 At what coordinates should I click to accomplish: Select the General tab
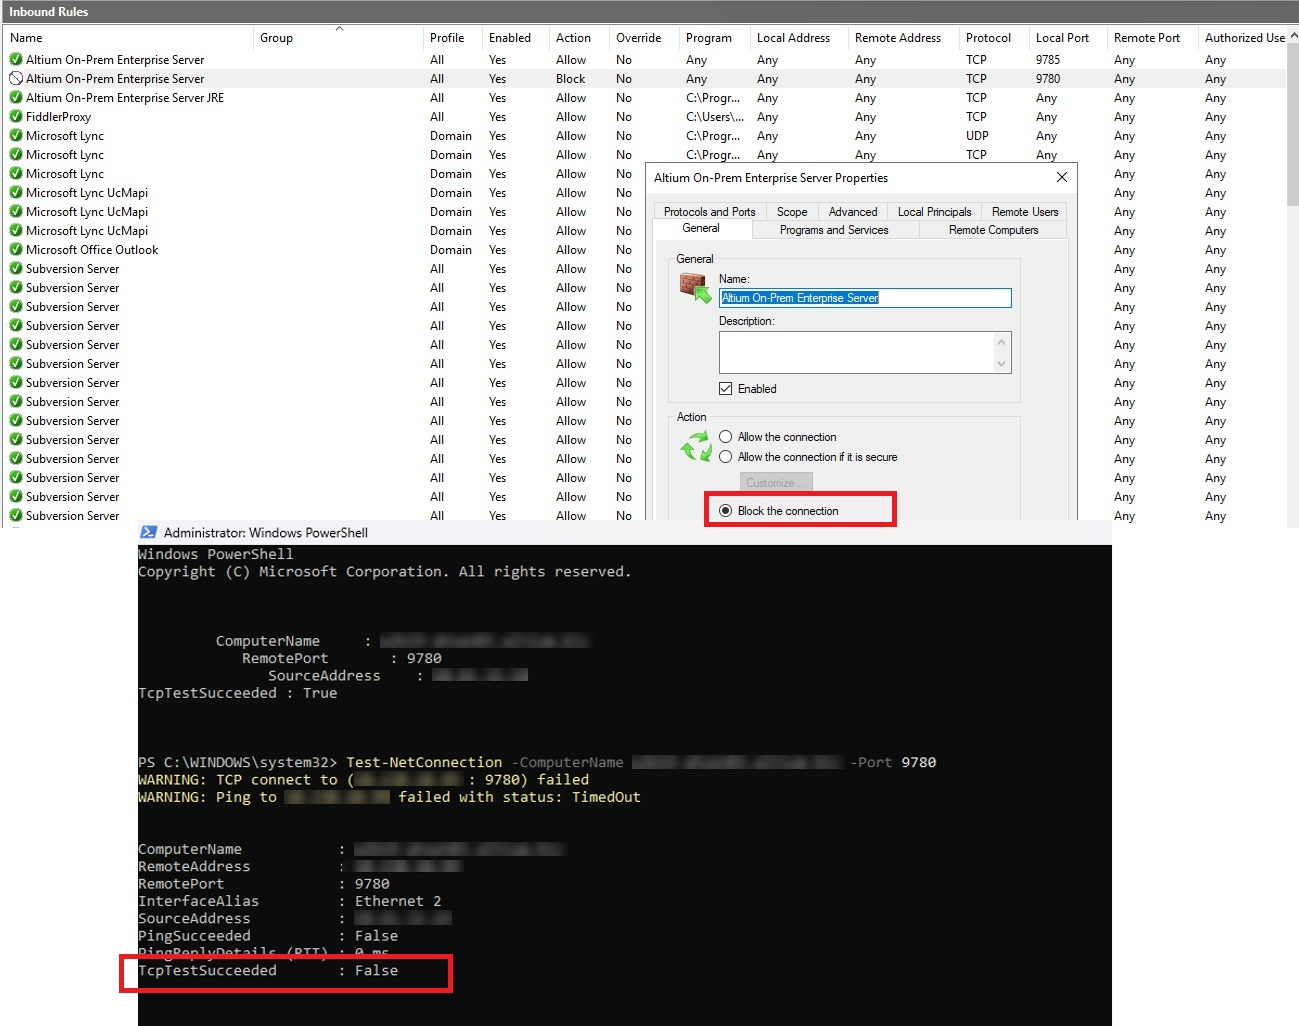point(701,229)
